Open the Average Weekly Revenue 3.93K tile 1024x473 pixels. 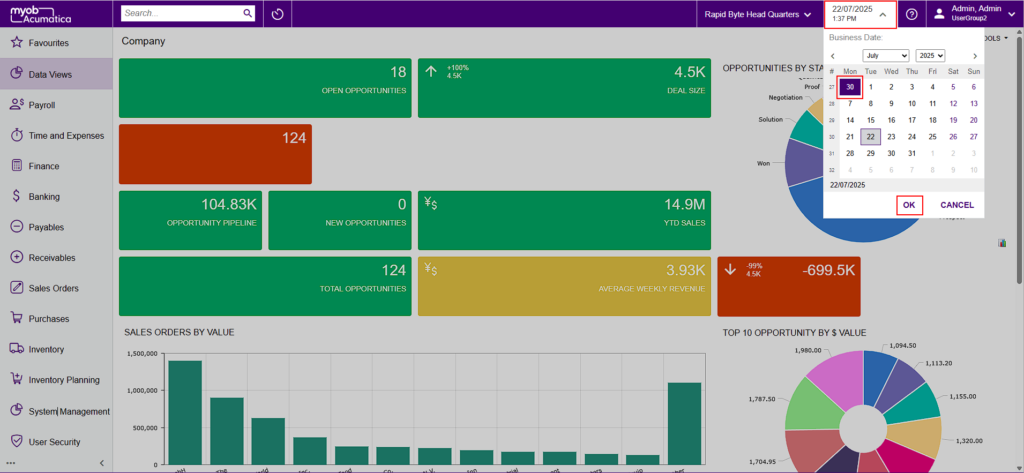click(x=564, y=286)
